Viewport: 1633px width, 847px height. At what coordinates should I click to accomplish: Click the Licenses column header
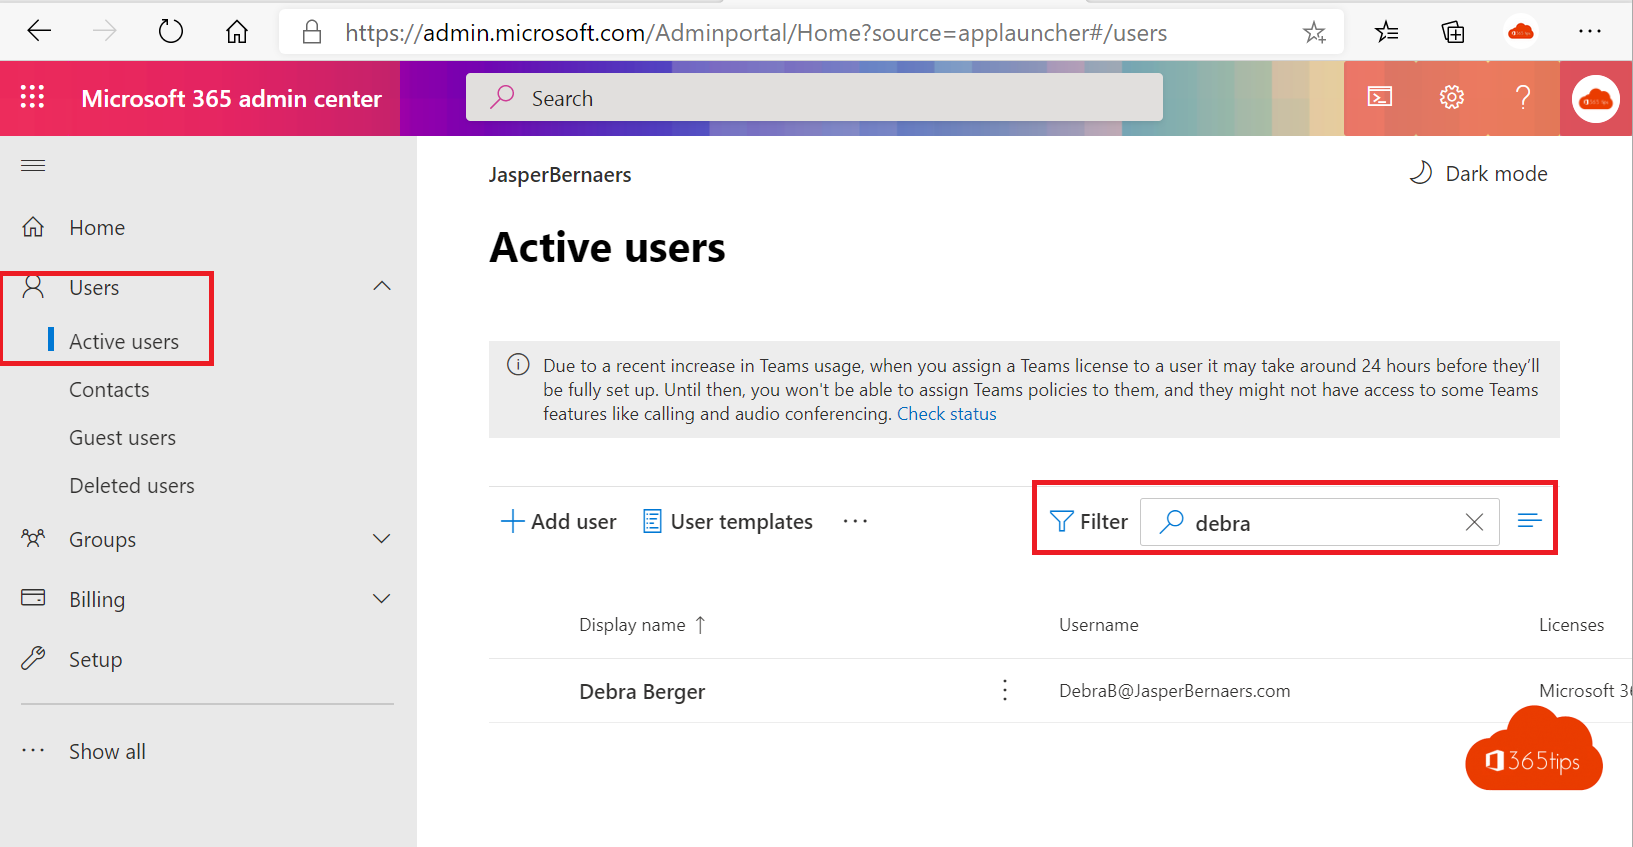[x=1571, y=625]
